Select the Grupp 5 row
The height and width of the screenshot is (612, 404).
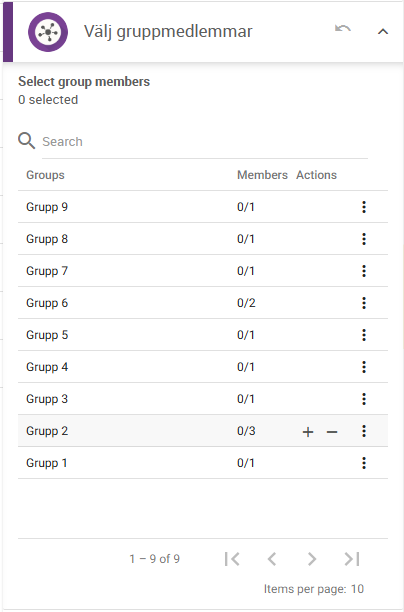(x=203, y=335)
